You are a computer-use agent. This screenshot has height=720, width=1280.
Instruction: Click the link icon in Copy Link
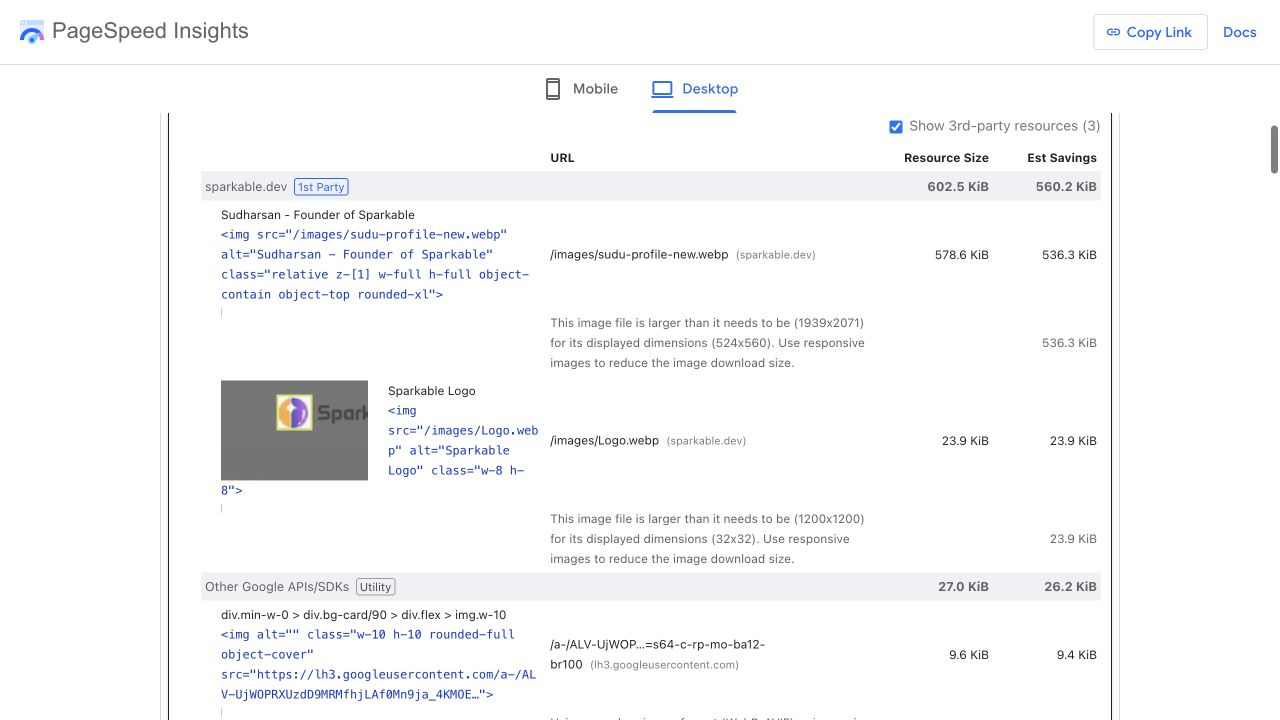(1113, 32)
